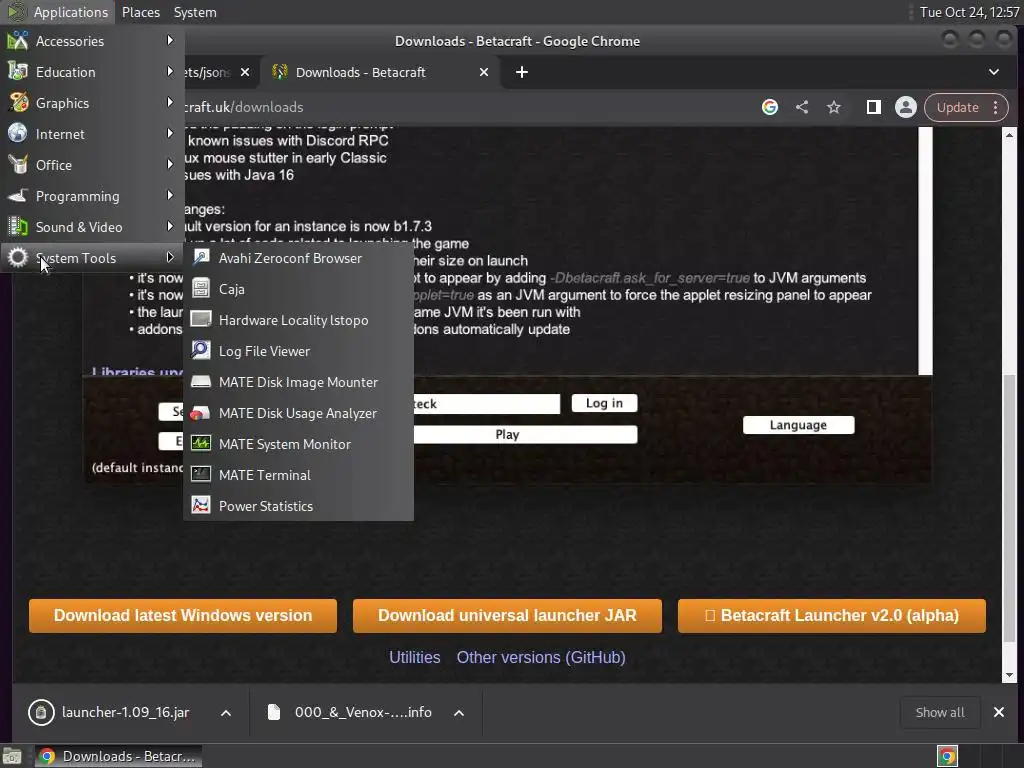This screenshot has width=1024, height=768.
Task: Open the System menu in the top panel
Action: click(195, 12)
